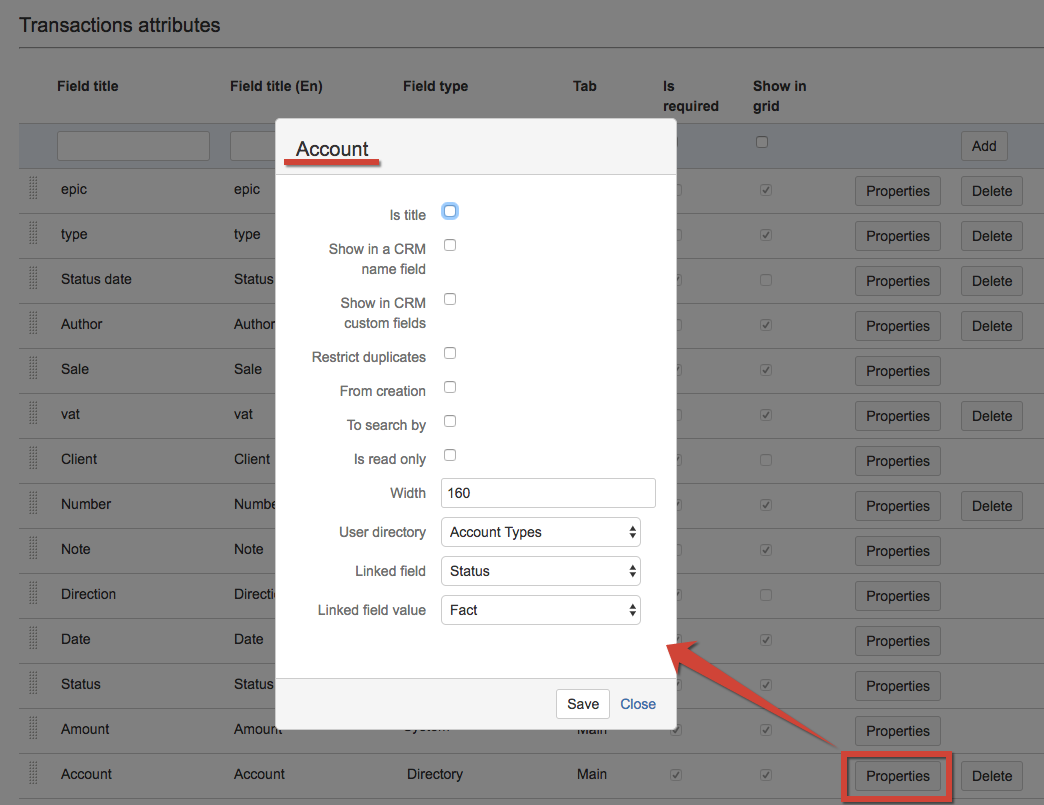Click the Note row grip handle
1044x805 pixels.
pos(33,549)
